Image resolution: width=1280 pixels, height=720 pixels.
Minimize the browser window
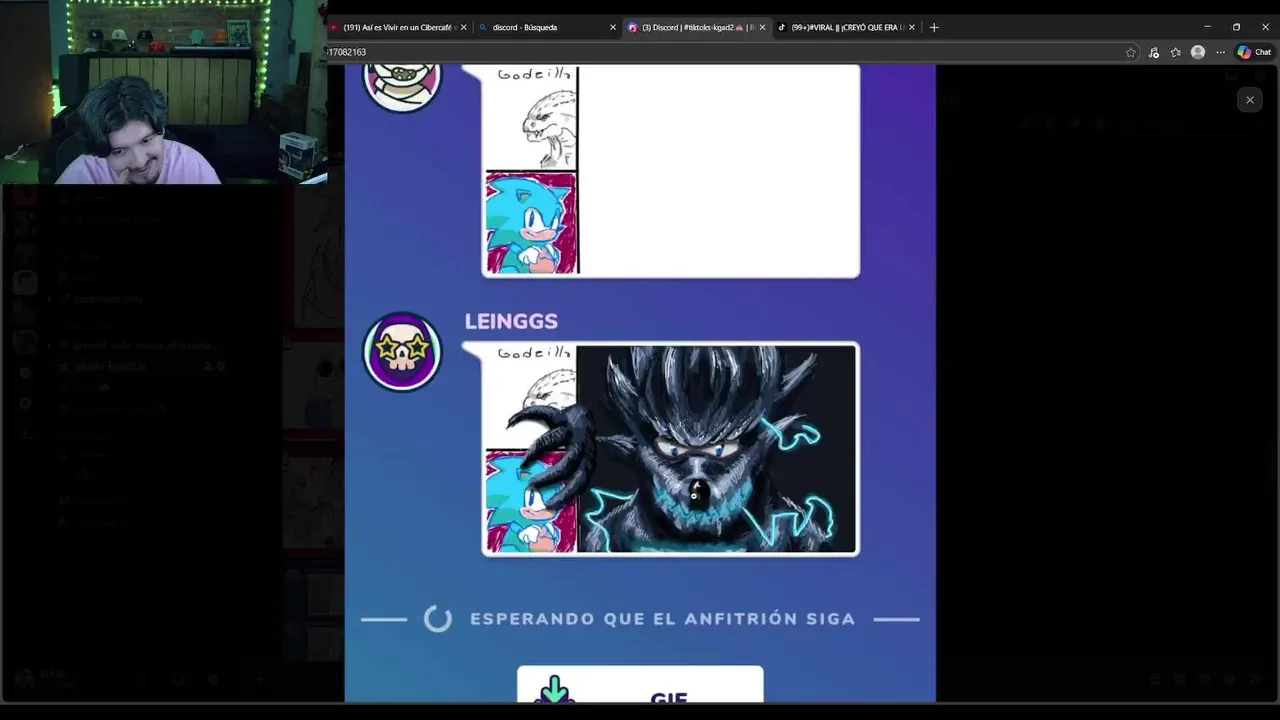pyautogui.click(x=1207, y=27)
